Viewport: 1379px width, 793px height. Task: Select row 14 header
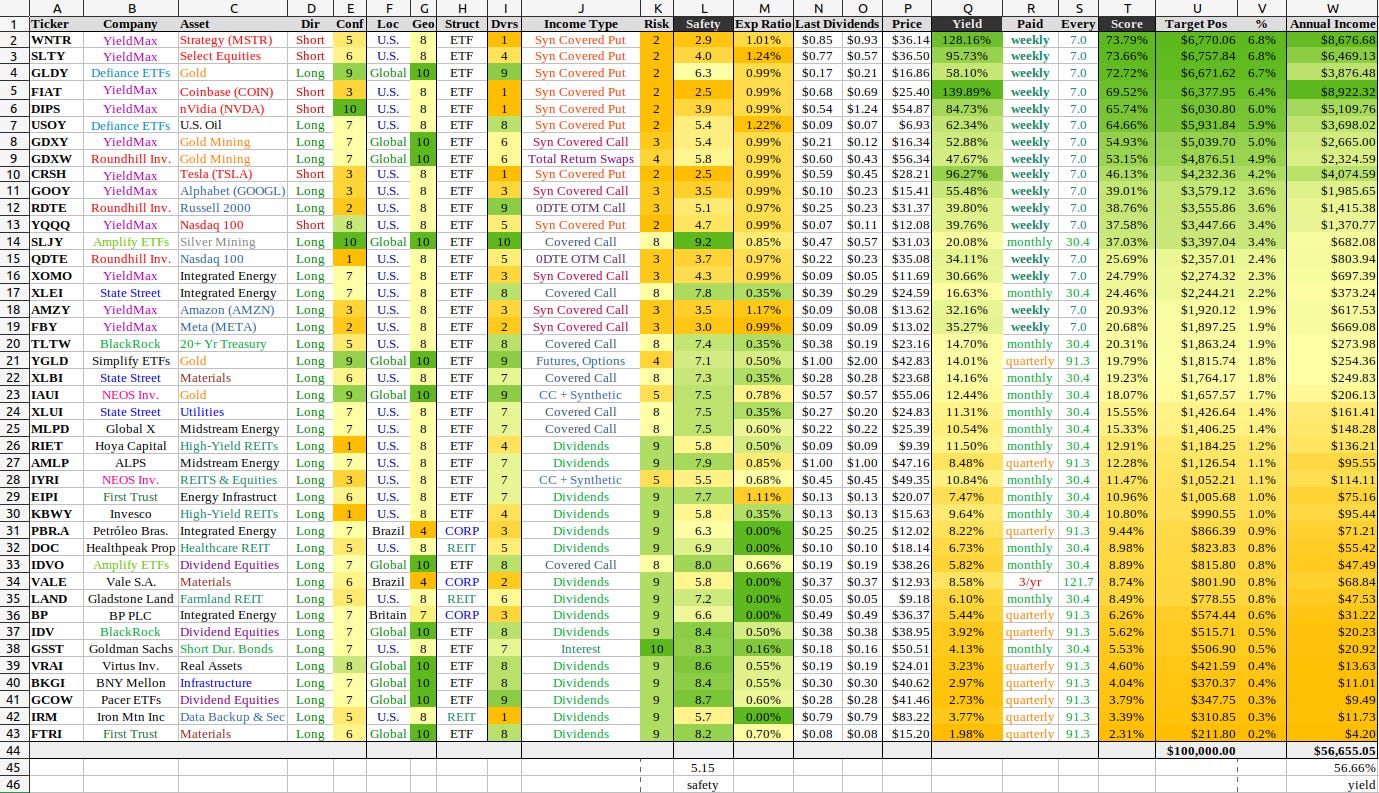pyautogui.click(x=14, y=242)
